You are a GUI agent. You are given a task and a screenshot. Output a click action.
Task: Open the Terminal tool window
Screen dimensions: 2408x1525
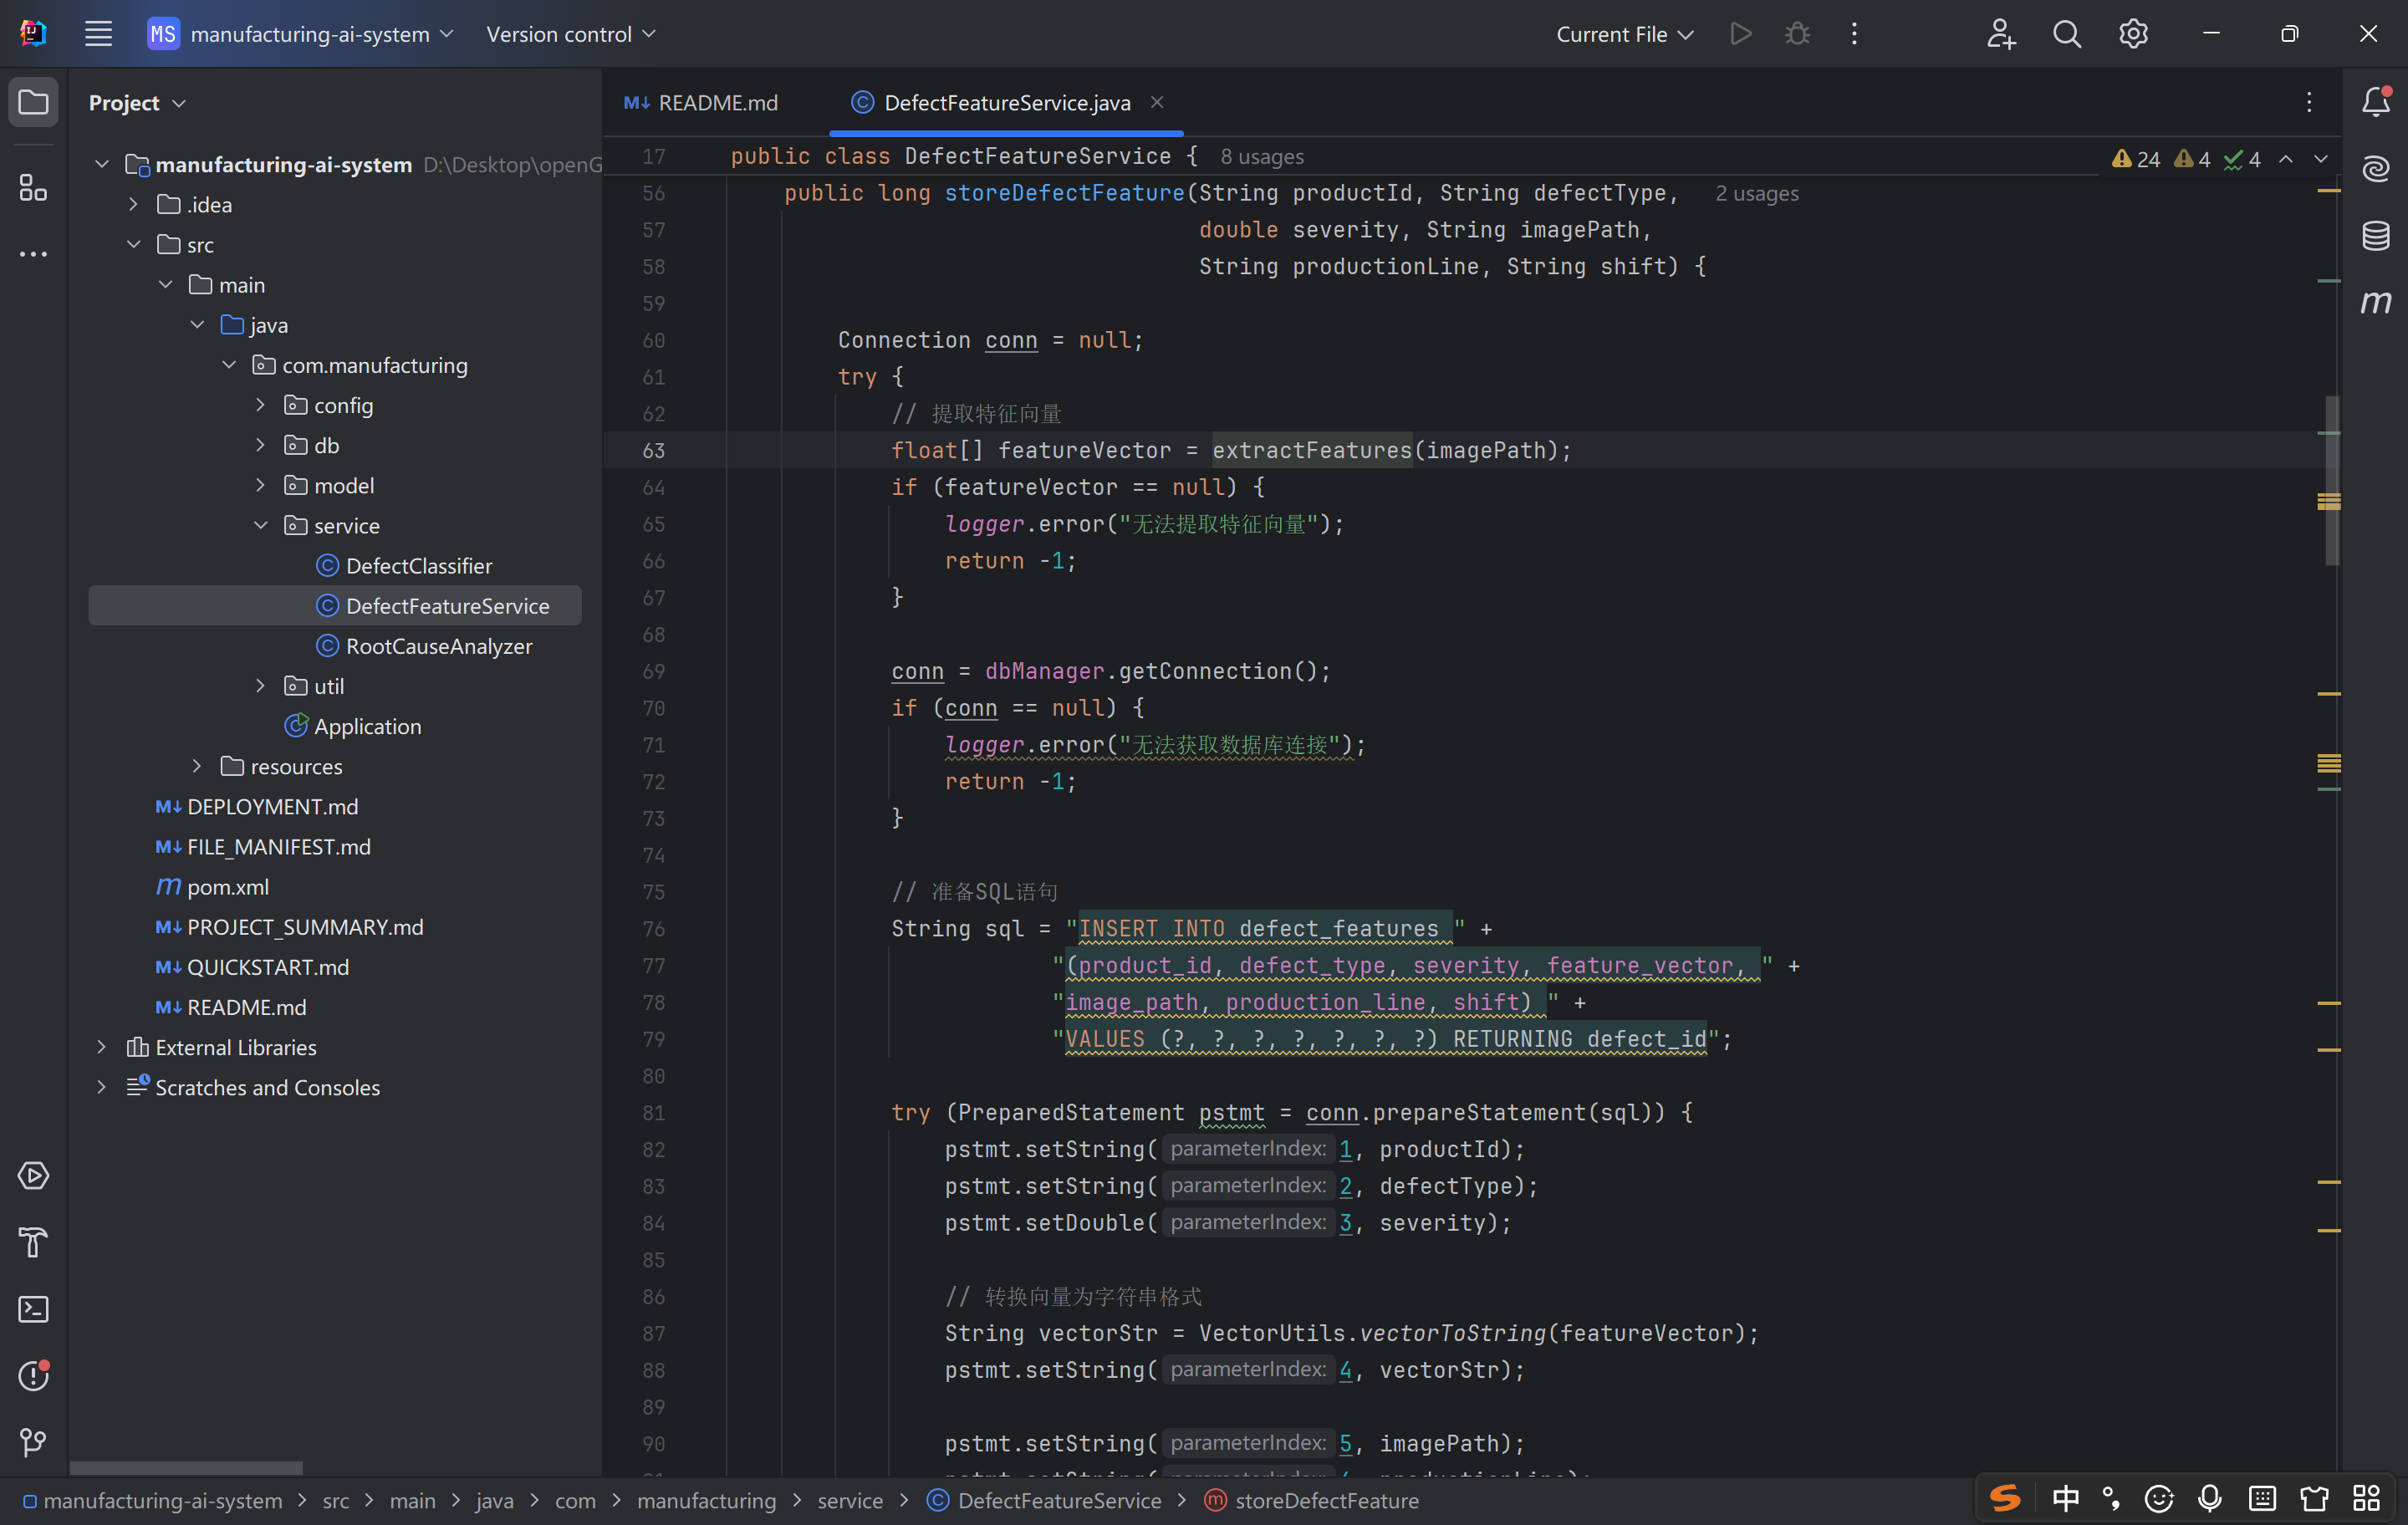(x=33, y=1309)
